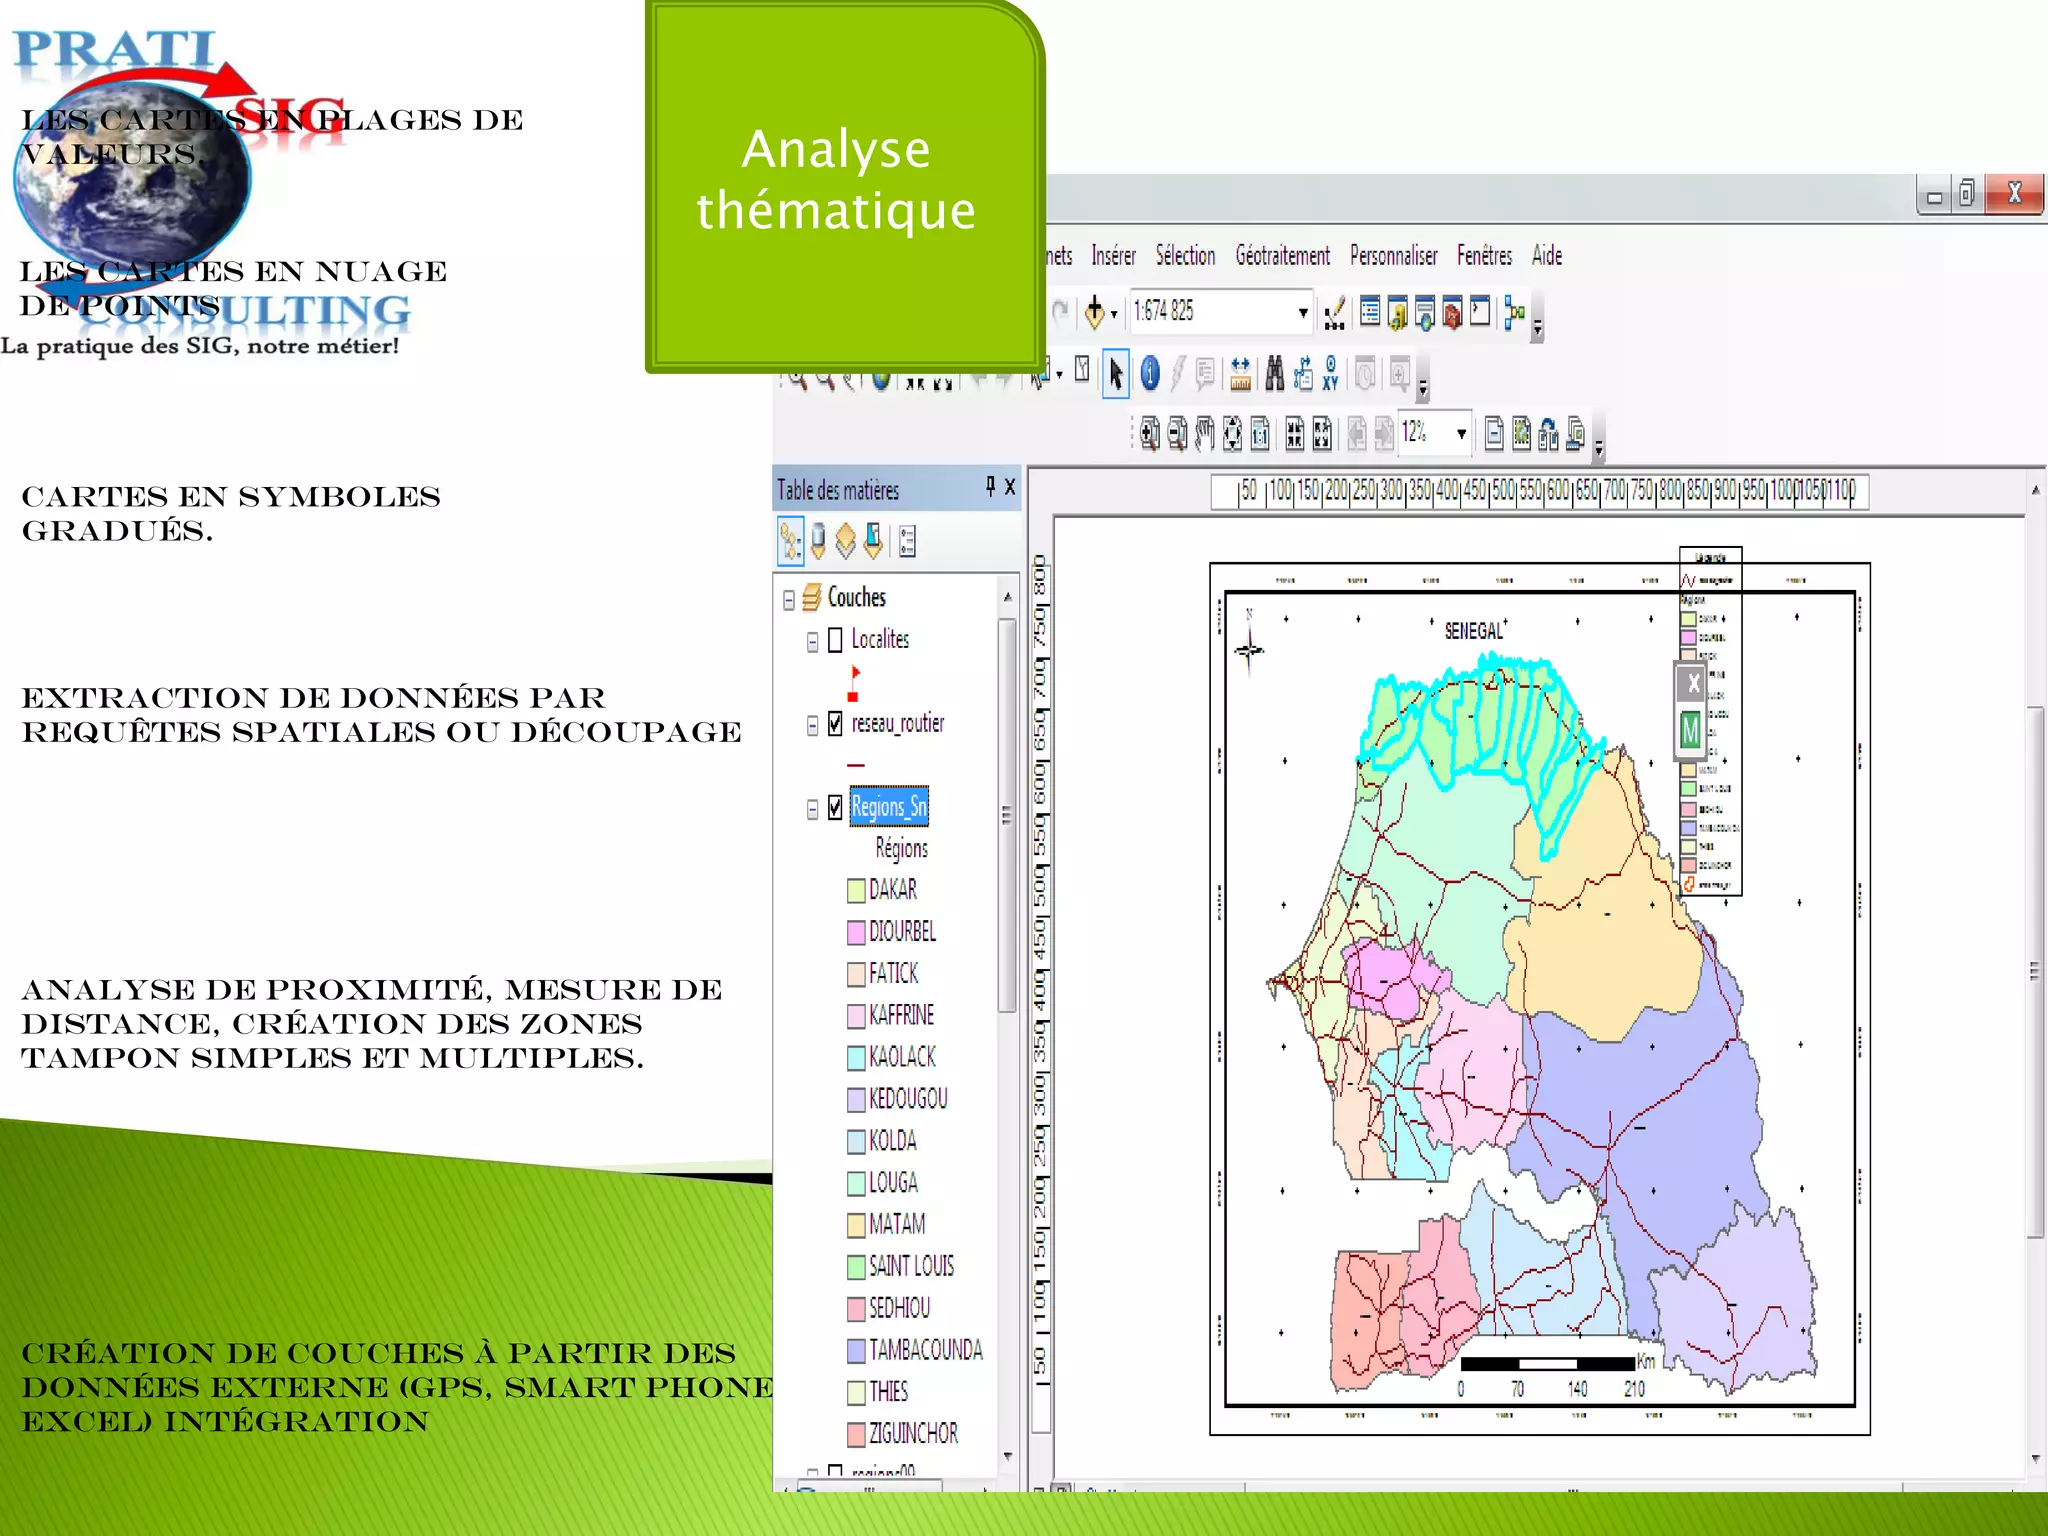Select the Regions_Sn layer name
The height and width of the screenshot is (1536, 2048).
(889, 807)
